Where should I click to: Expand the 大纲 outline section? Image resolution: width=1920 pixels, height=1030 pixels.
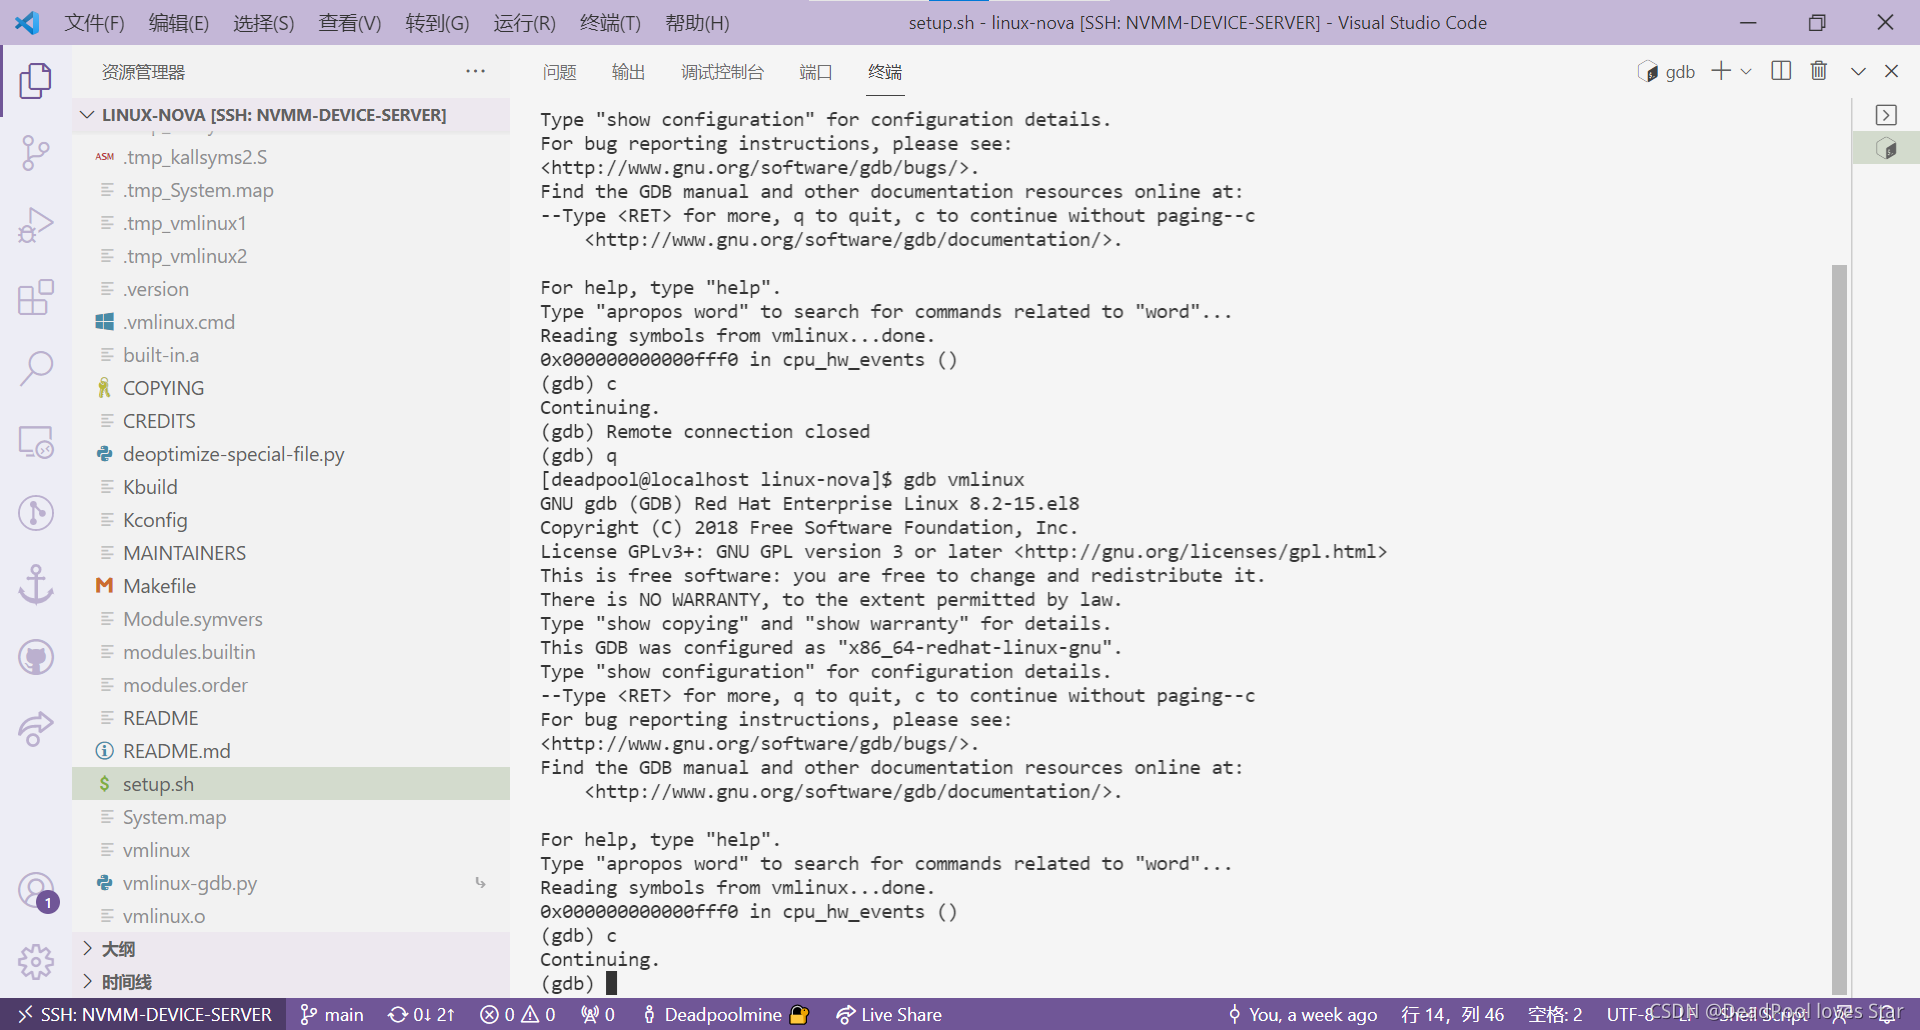point(291,949)
